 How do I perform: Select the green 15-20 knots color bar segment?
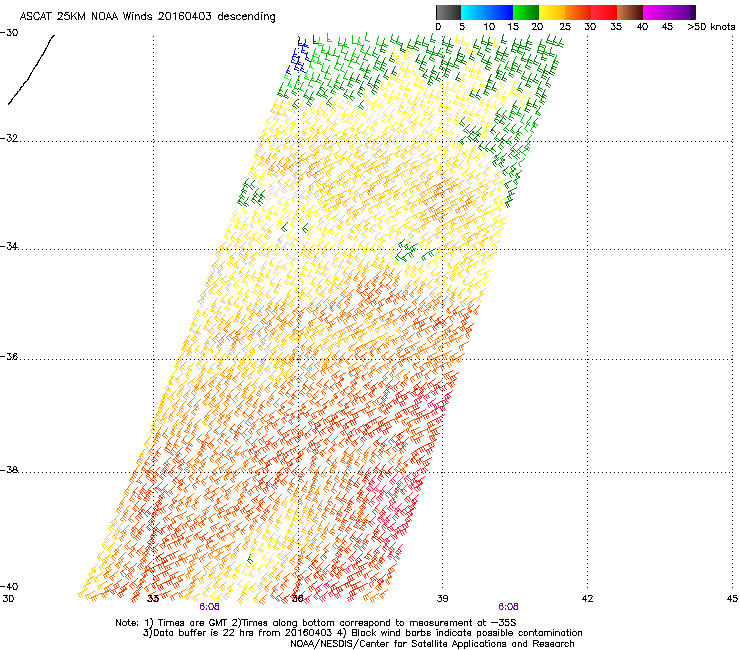[x=526, y=12]
